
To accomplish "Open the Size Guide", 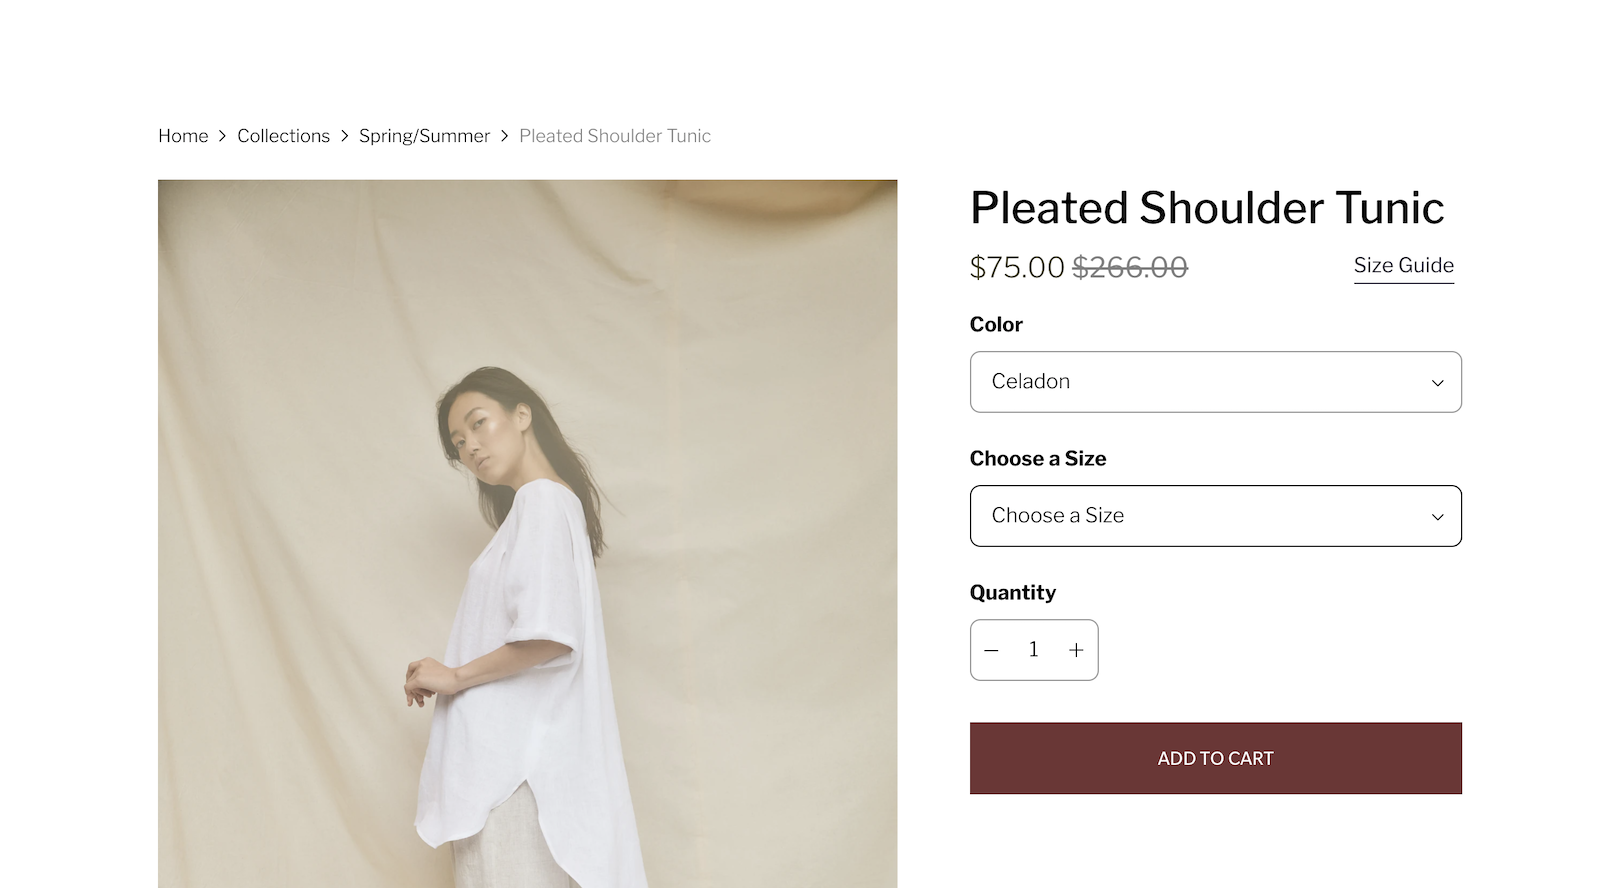I will coord(1403,265).
